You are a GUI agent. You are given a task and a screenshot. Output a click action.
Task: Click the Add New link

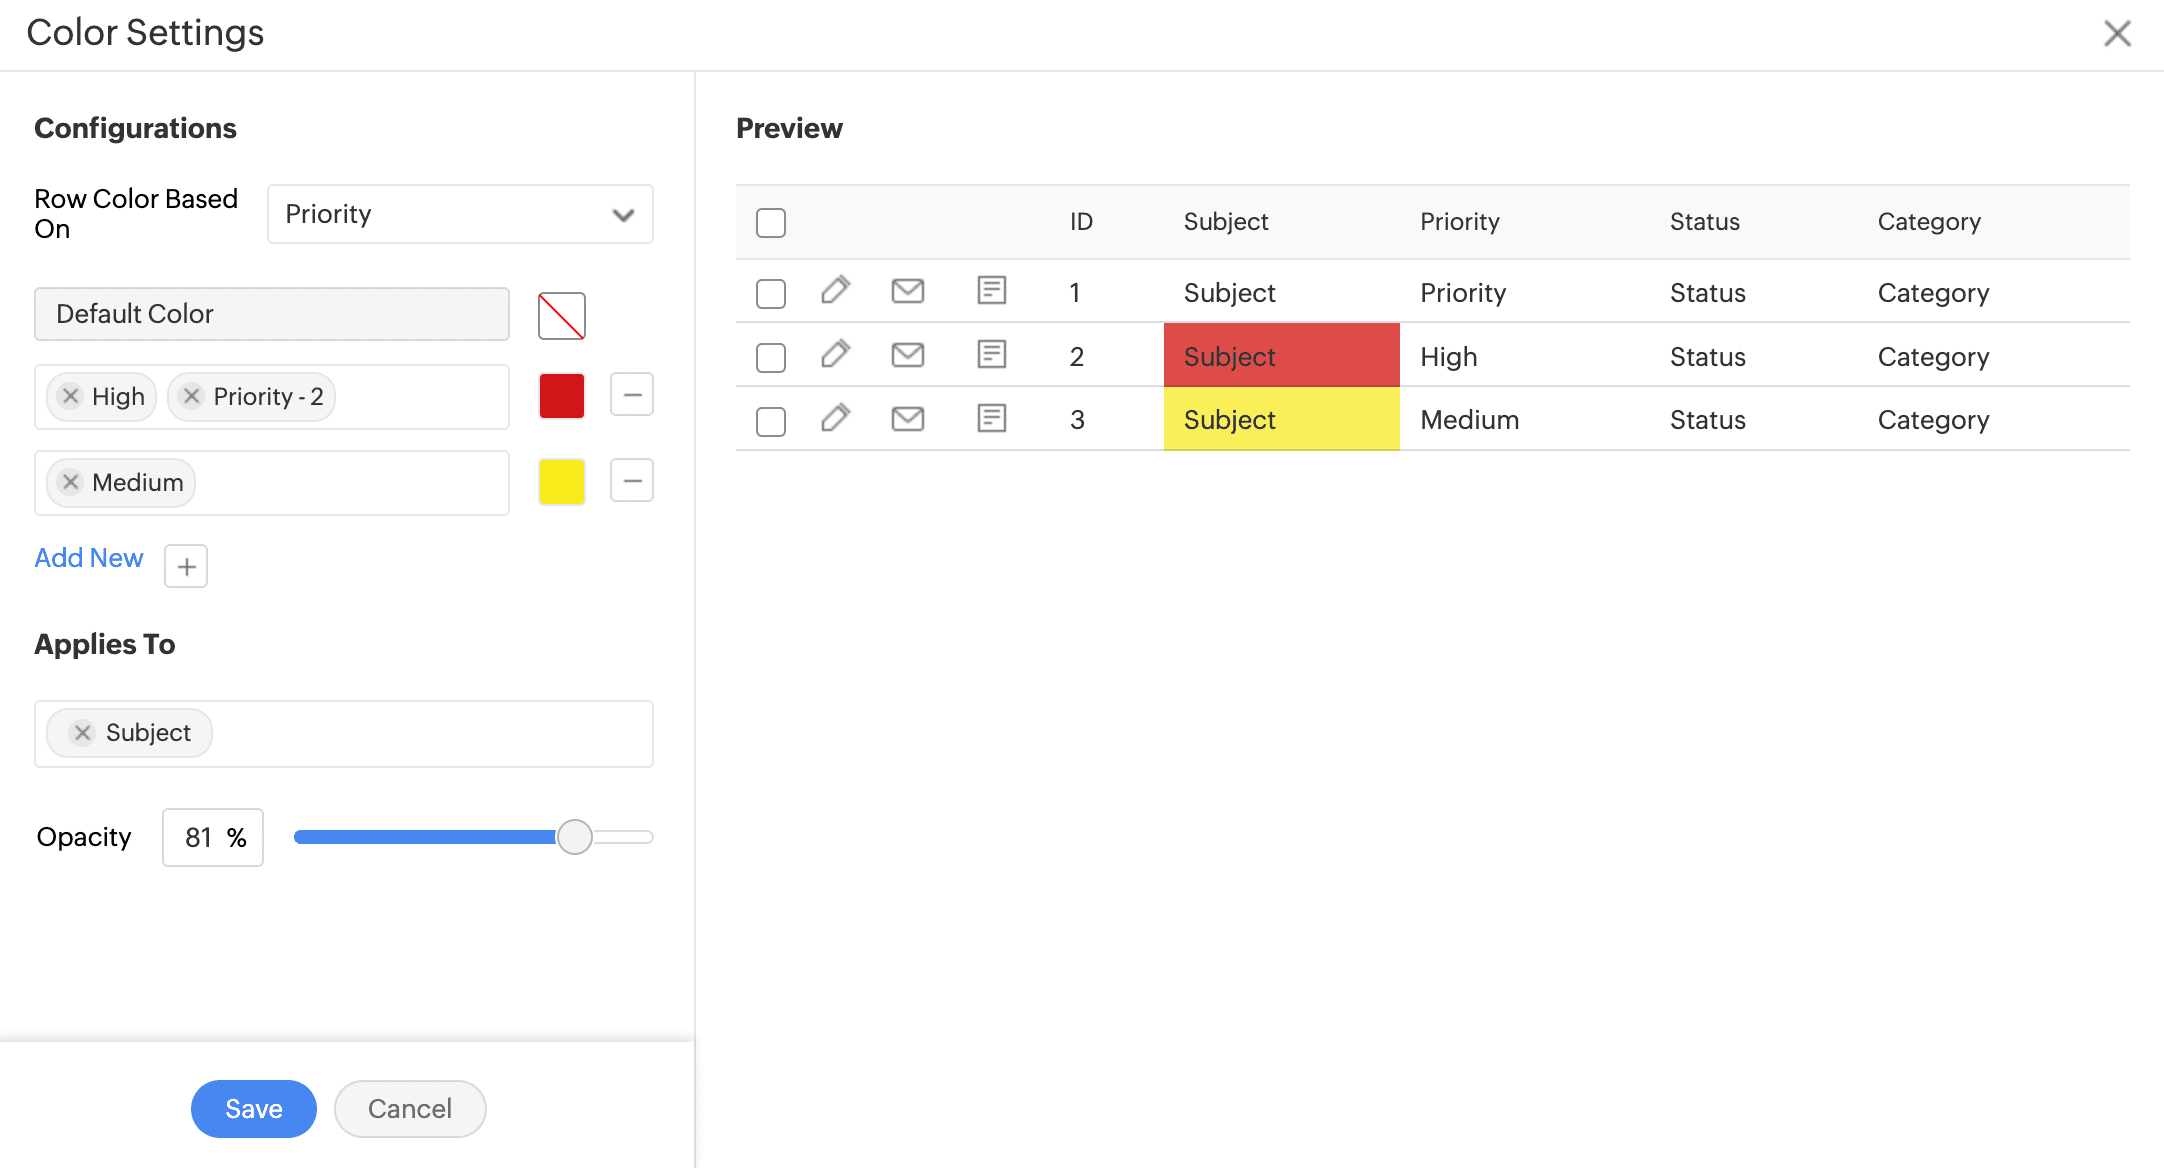89,558
